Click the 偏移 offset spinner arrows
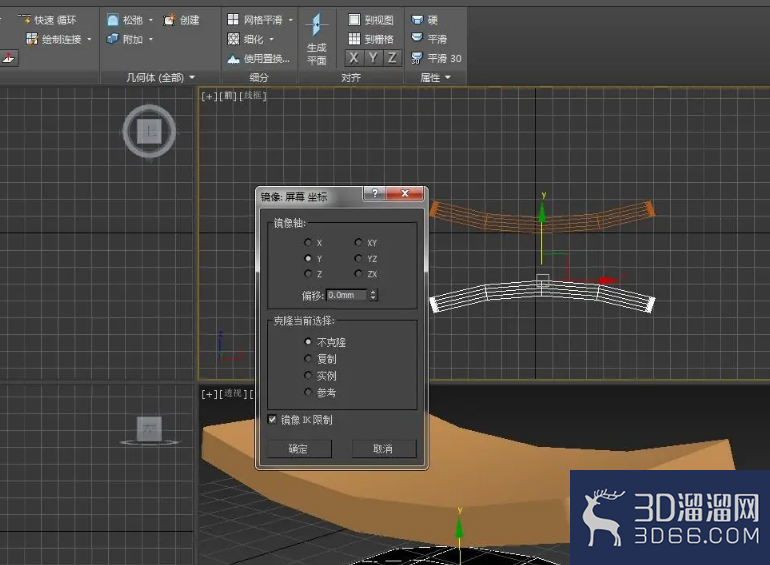770x565 pixels. coord(373,295)
